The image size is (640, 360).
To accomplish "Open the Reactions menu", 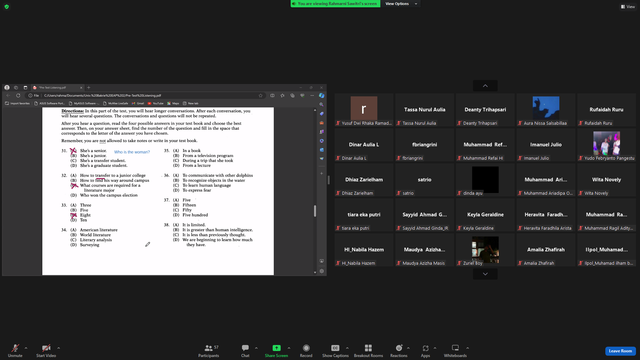I will (399, 350).
